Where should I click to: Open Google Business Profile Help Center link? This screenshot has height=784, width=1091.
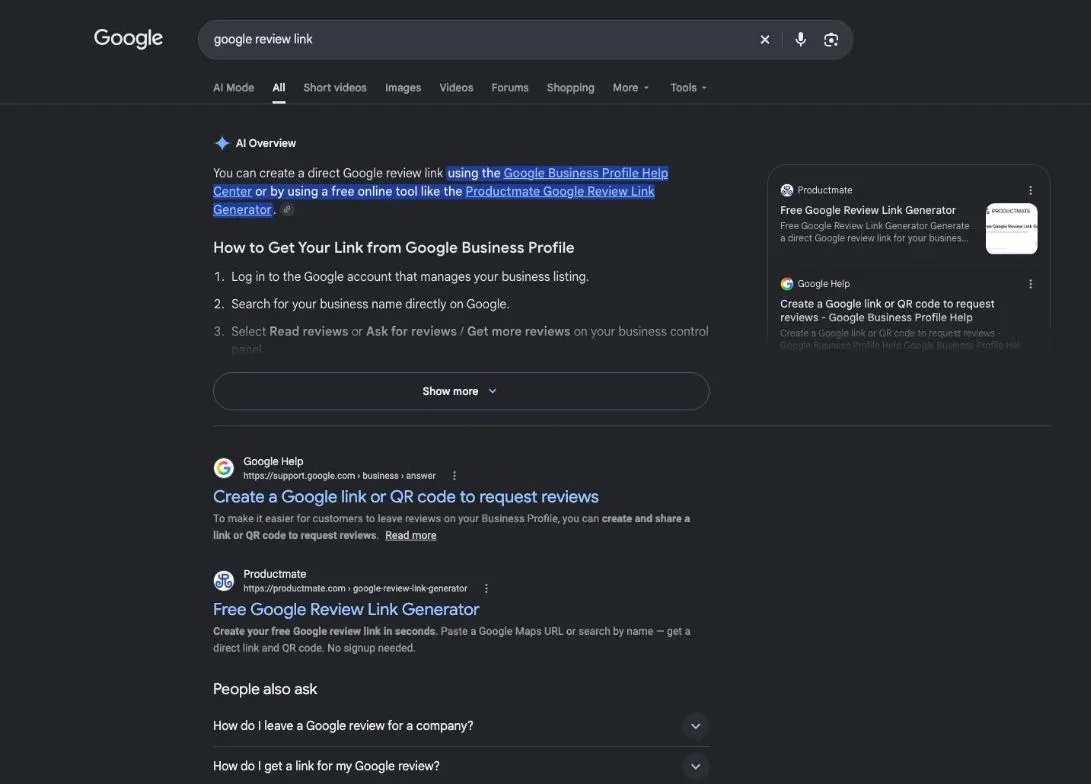[585, 173]
